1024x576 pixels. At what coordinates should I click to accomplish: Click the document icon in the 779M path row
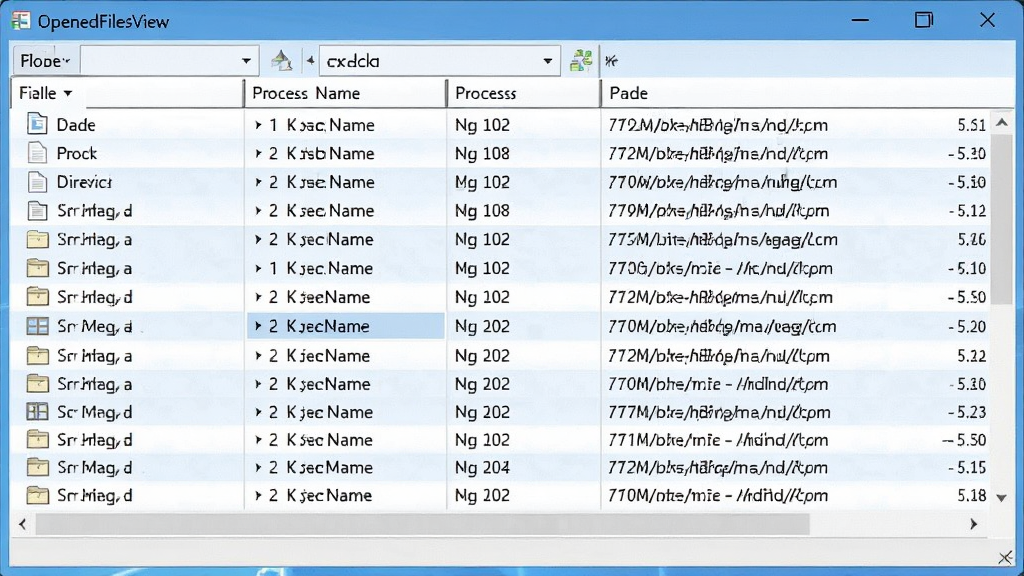[x=37, y=210]
